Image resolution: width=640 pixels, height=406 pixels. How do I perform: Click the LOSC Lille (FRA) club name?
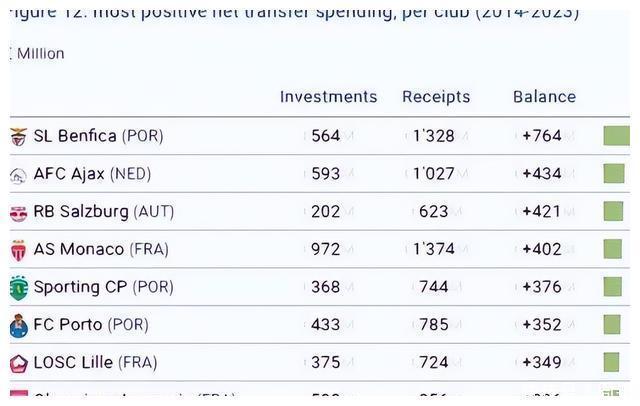[95, 362]
